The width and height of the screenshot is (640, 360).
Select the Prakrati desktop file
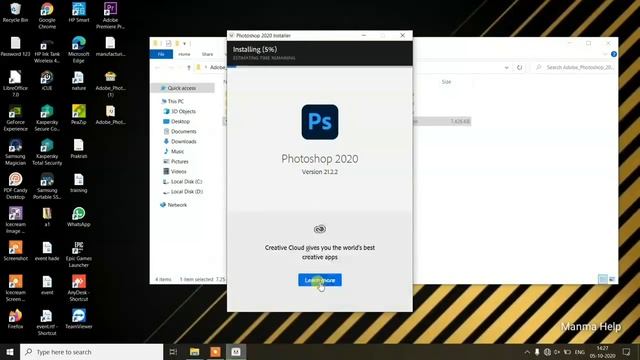point(79,149)
